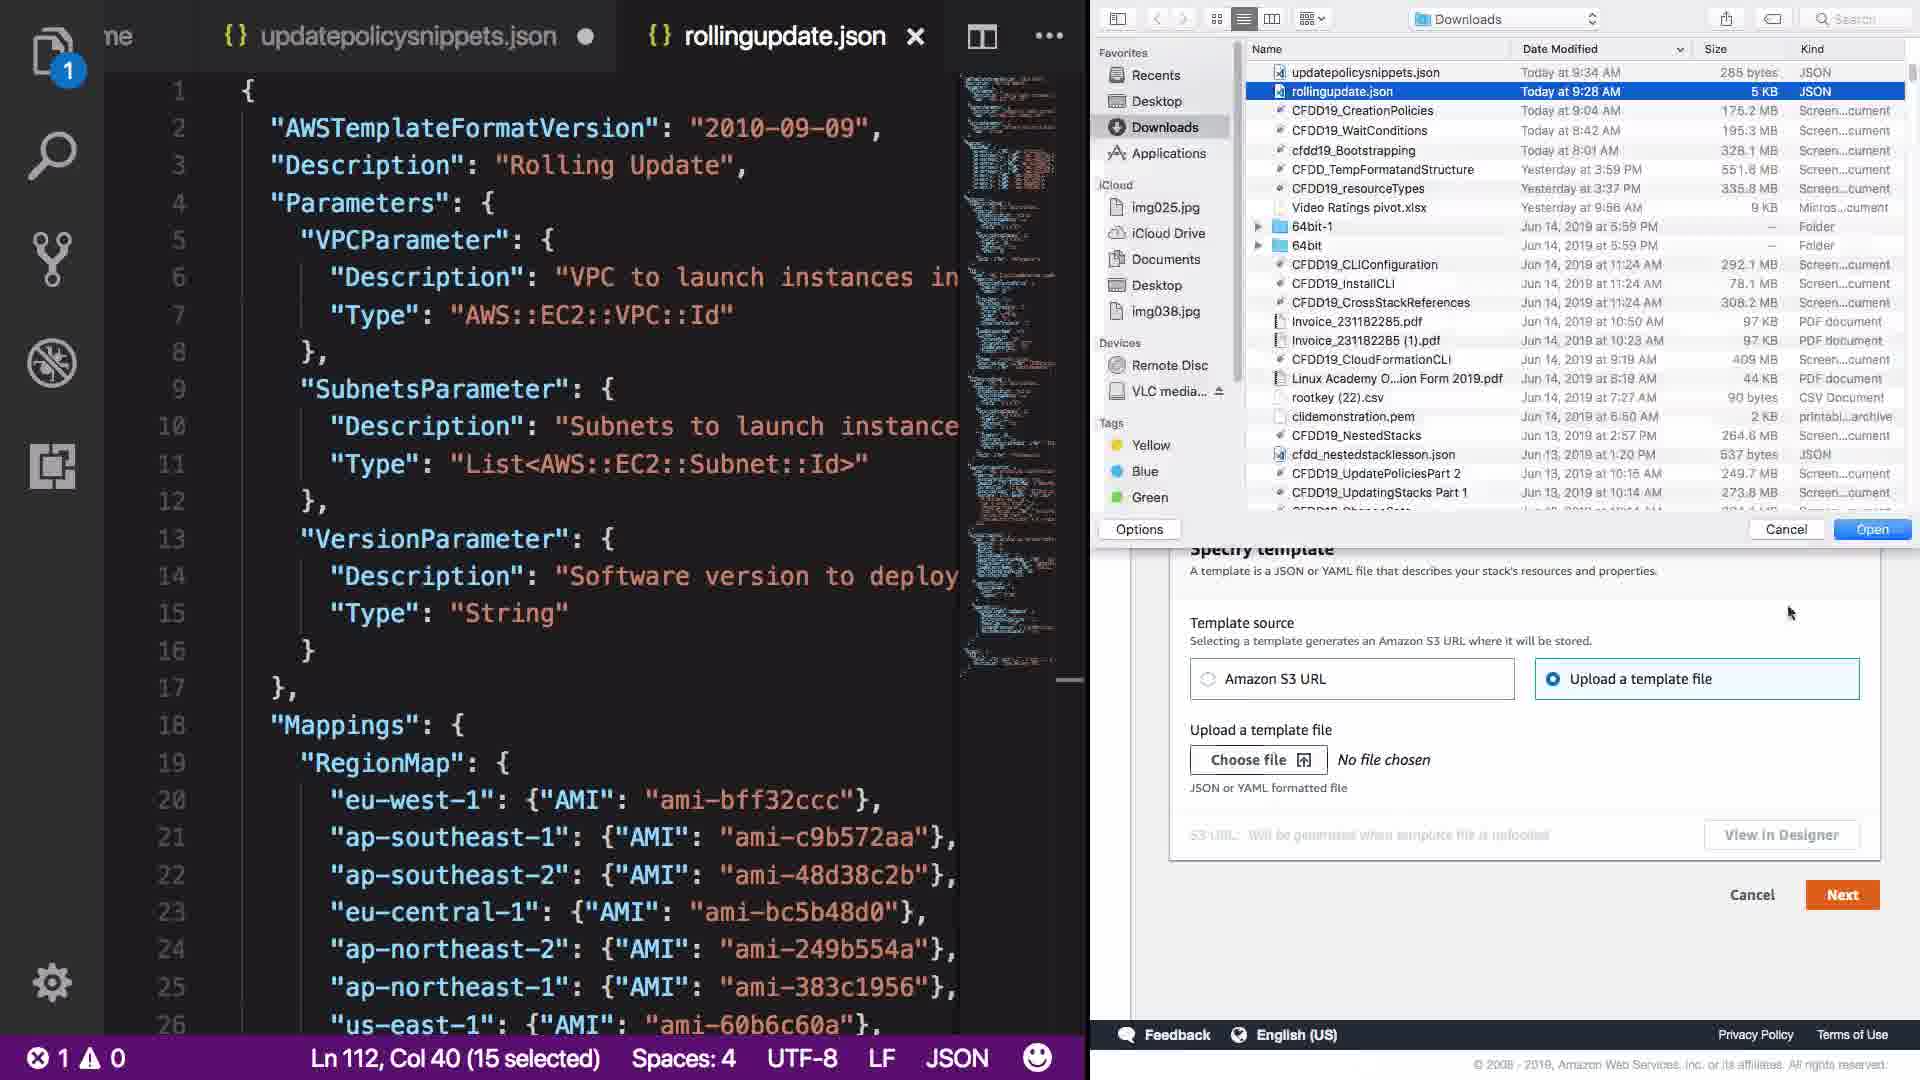Select the Amazon S3 URL radio option
Screen dimensions: 1920x1080
pos(1208,679)
